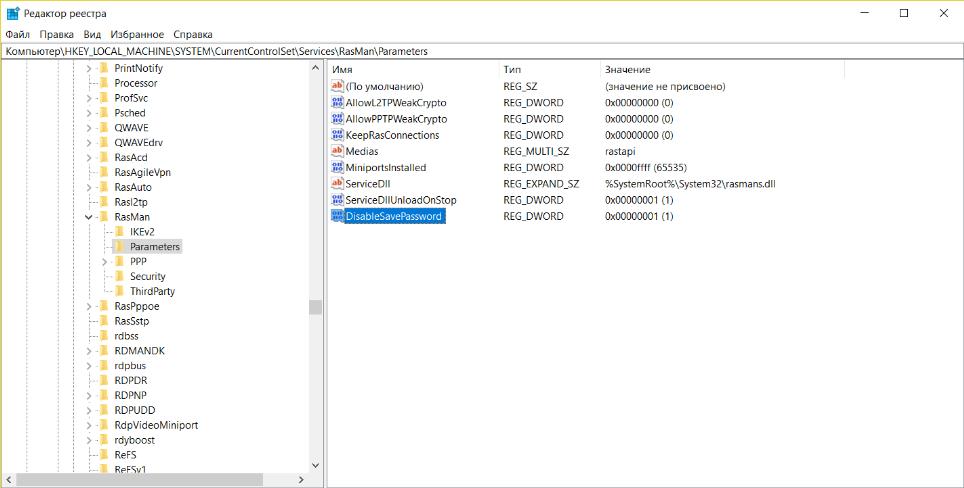964x488 pixels.
Task: Select the REG_MULTI_SZ type cell
Action: 536,151
